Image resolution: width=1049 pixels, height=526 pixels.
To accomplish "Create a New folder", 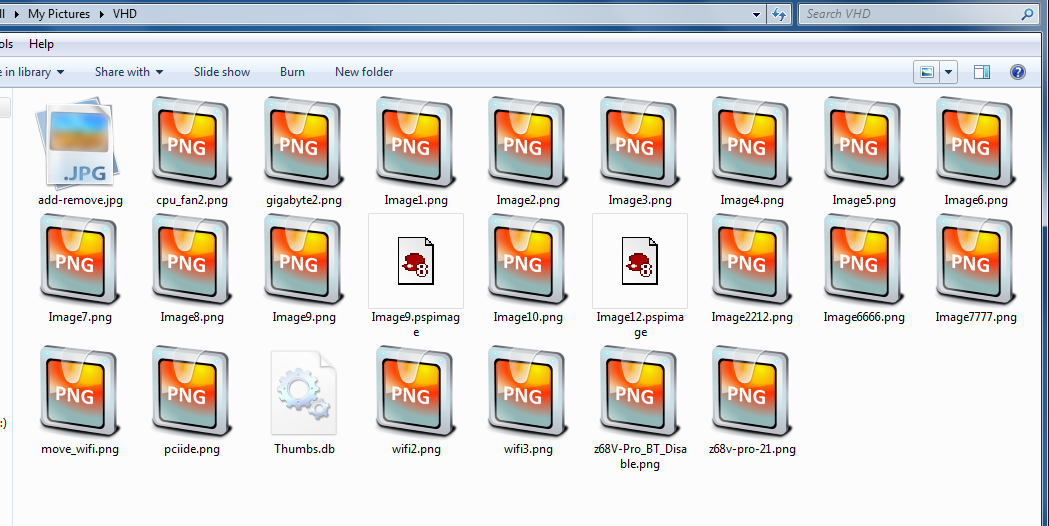I will click(x=364, y=72).
